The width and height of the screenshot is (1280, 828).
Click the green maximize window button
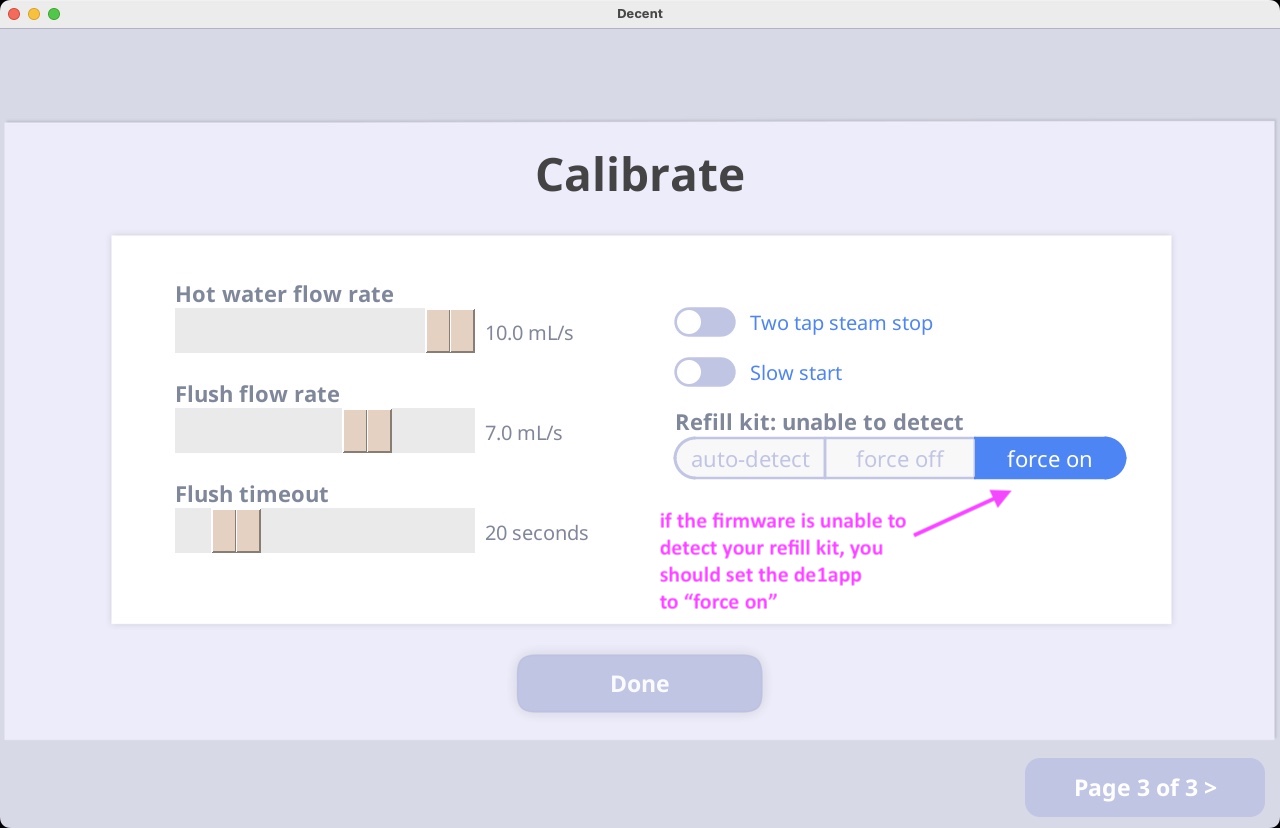(x=54, y=14)
